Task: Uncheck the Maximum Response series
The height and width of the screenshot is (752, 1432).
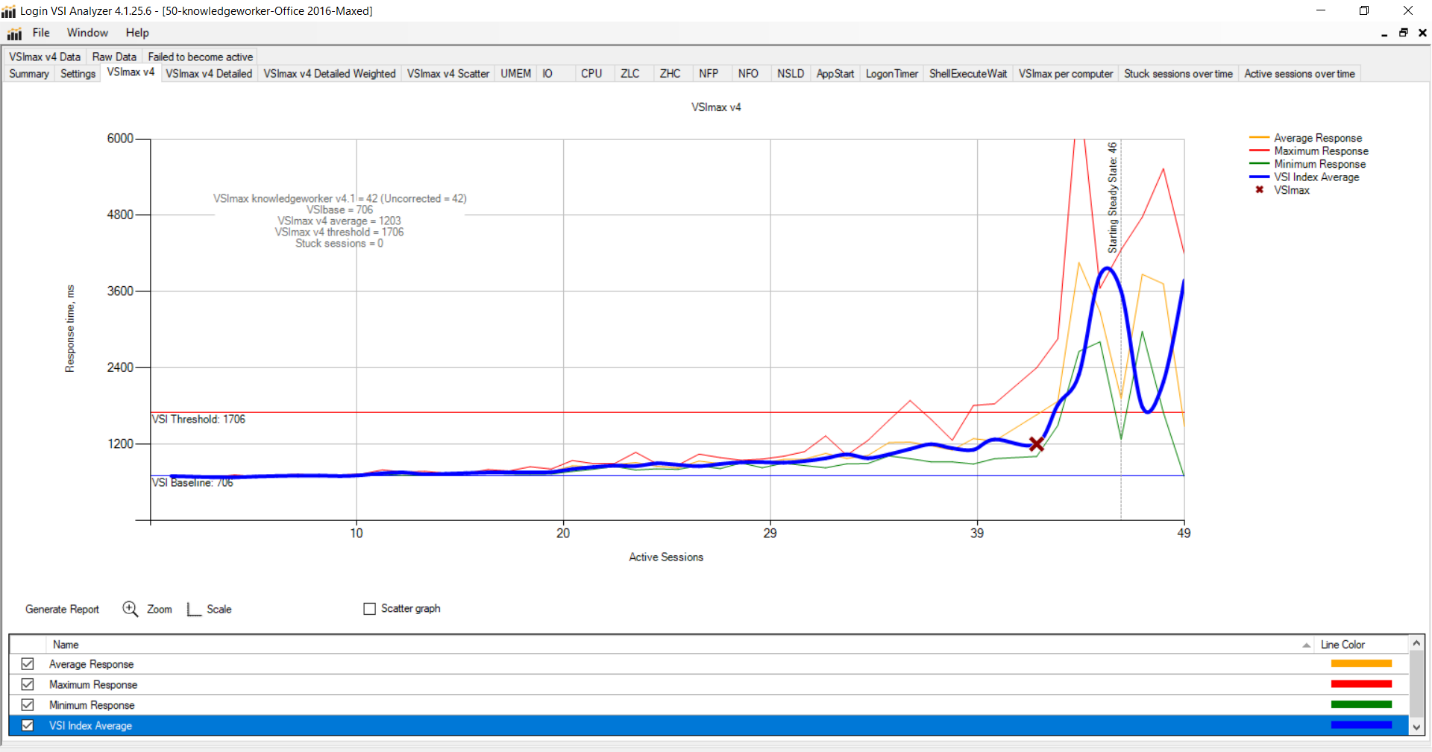Action: (x=28, y=685)
